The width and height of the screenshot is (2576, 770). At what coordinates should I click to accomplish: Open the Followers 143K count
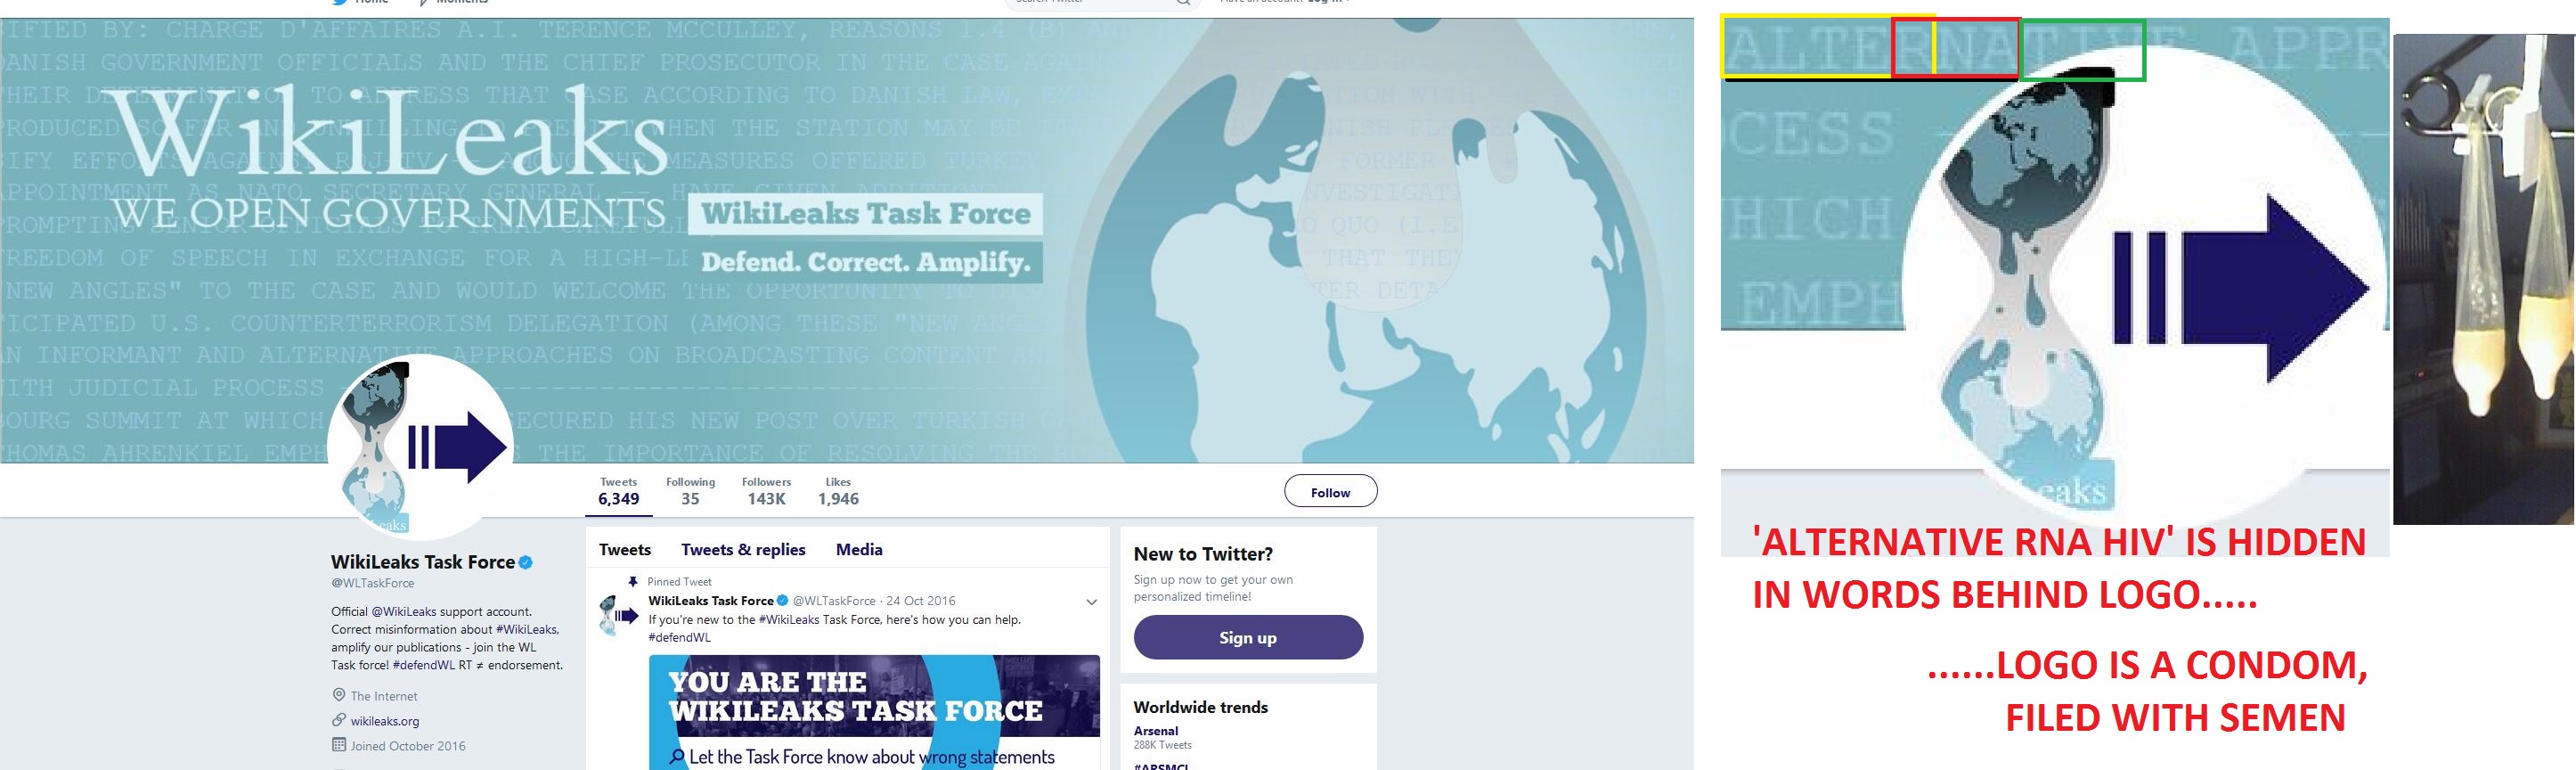tap(766, 491)
